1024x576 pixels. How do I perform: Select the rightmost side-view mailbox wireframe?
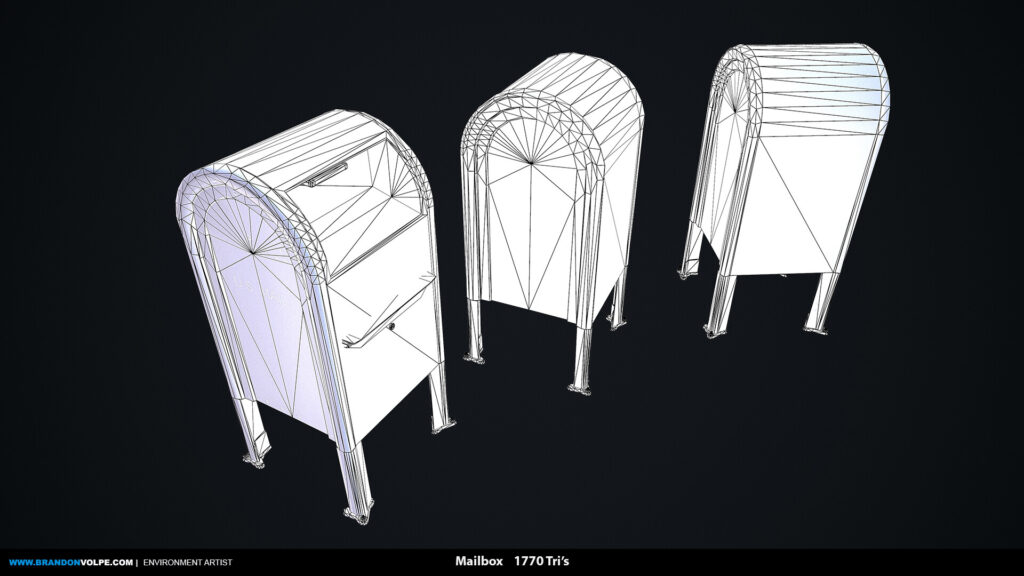point(784,190)
